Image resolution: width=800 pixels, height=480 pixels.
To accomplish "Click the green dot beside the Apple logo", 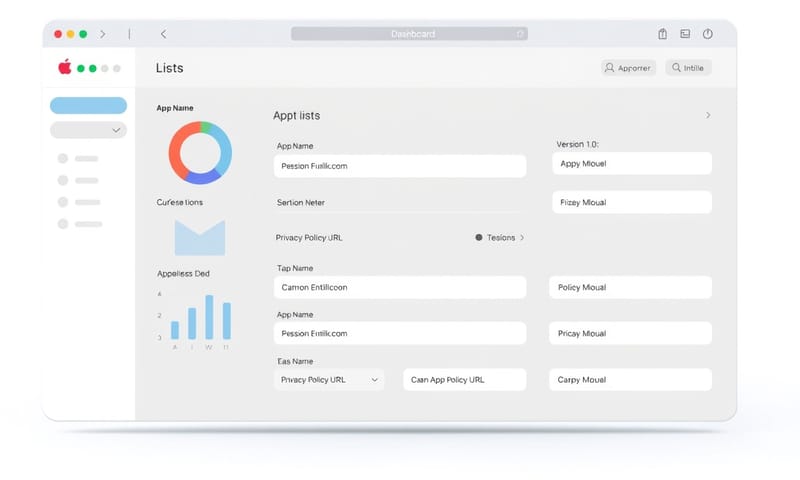I will tap(81, 68).
